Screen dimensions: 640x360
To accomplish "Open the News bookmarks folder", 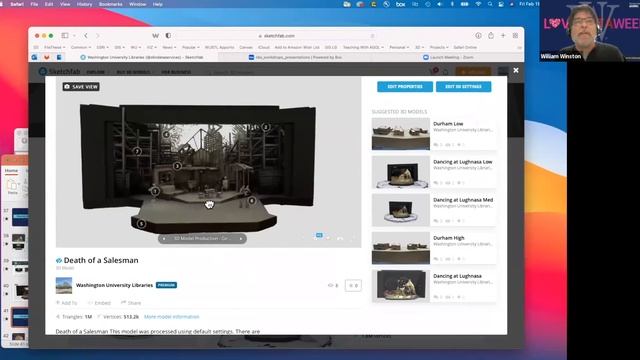I will pos(169,47).
